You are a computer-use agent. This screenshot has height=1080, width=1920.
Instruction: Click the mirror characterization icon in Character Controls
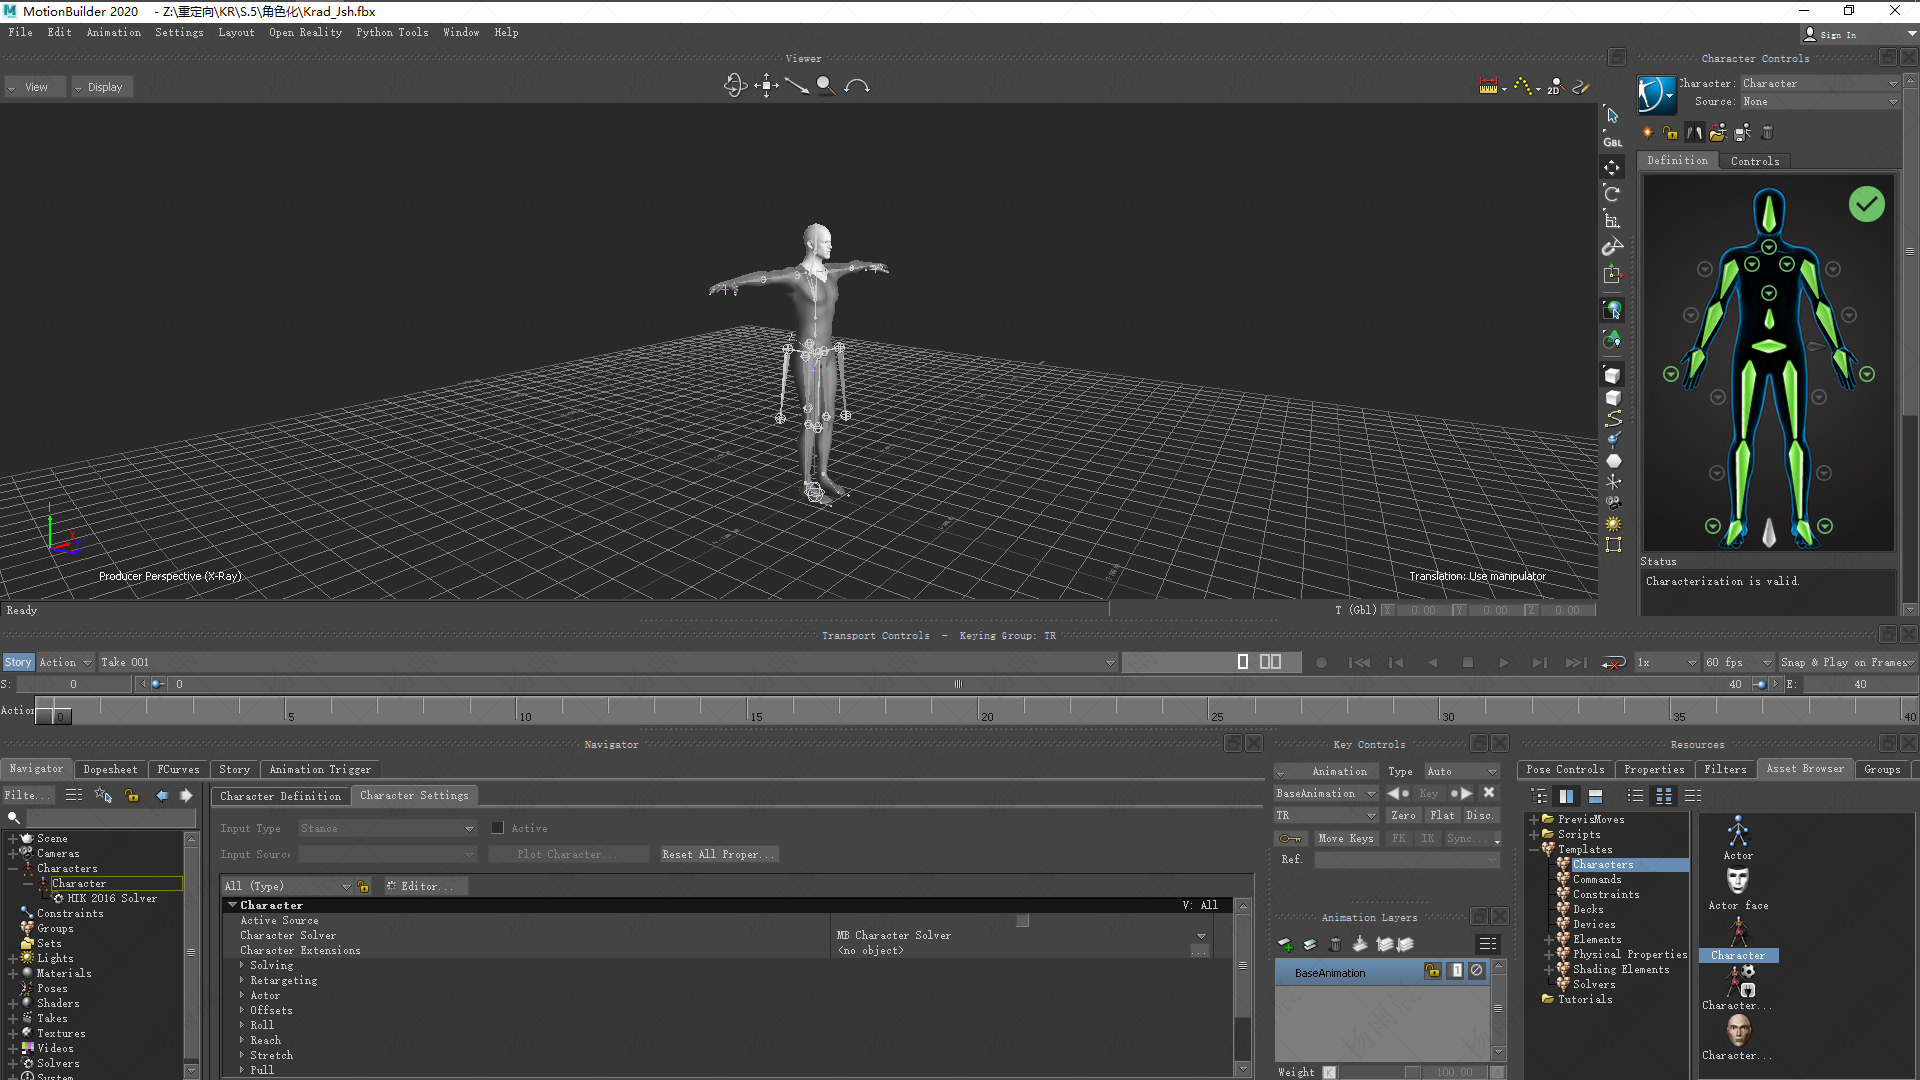click(x=1693, y=132)
